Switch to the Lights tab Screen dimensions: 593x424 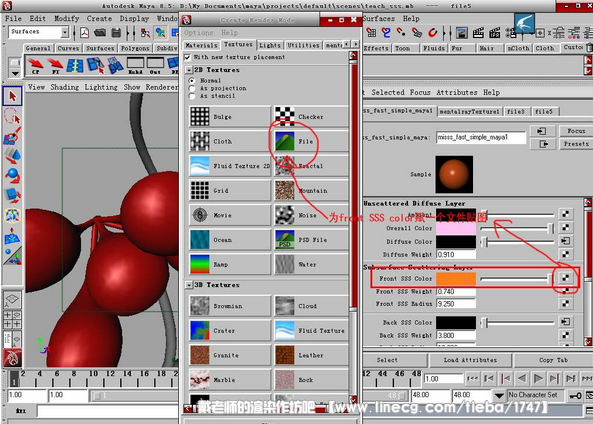270,45
